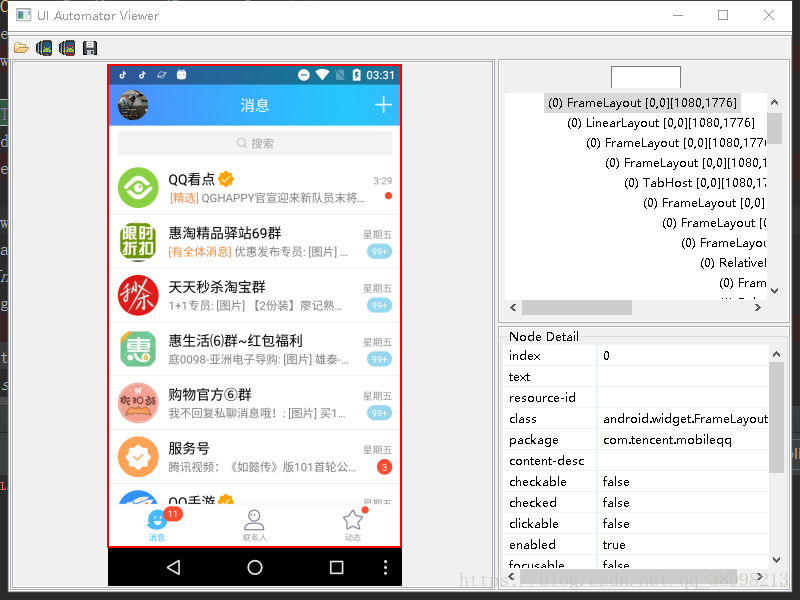Click the red 3 unread badge on 服务号
Screen dimensions: 800x600
point(384,467)
